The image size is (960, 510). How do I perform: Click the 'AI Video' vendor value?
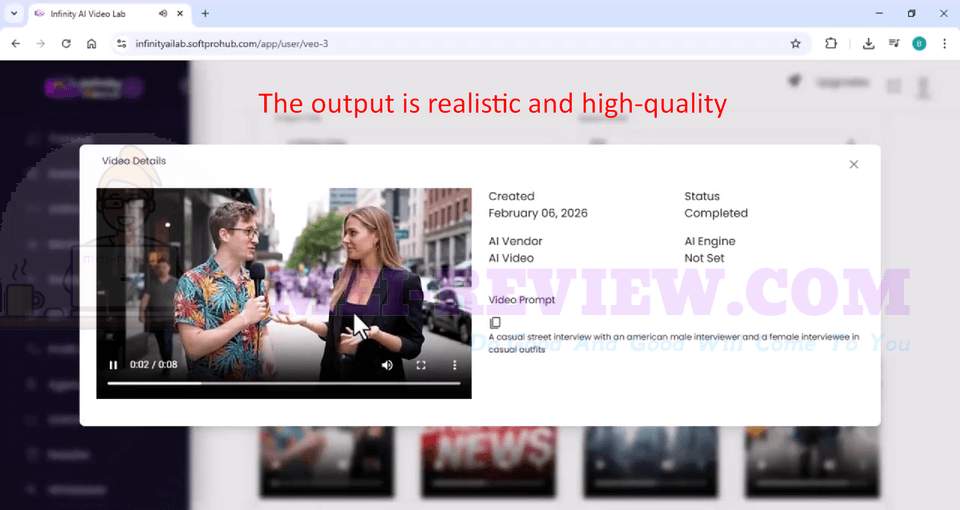point(511,258)
